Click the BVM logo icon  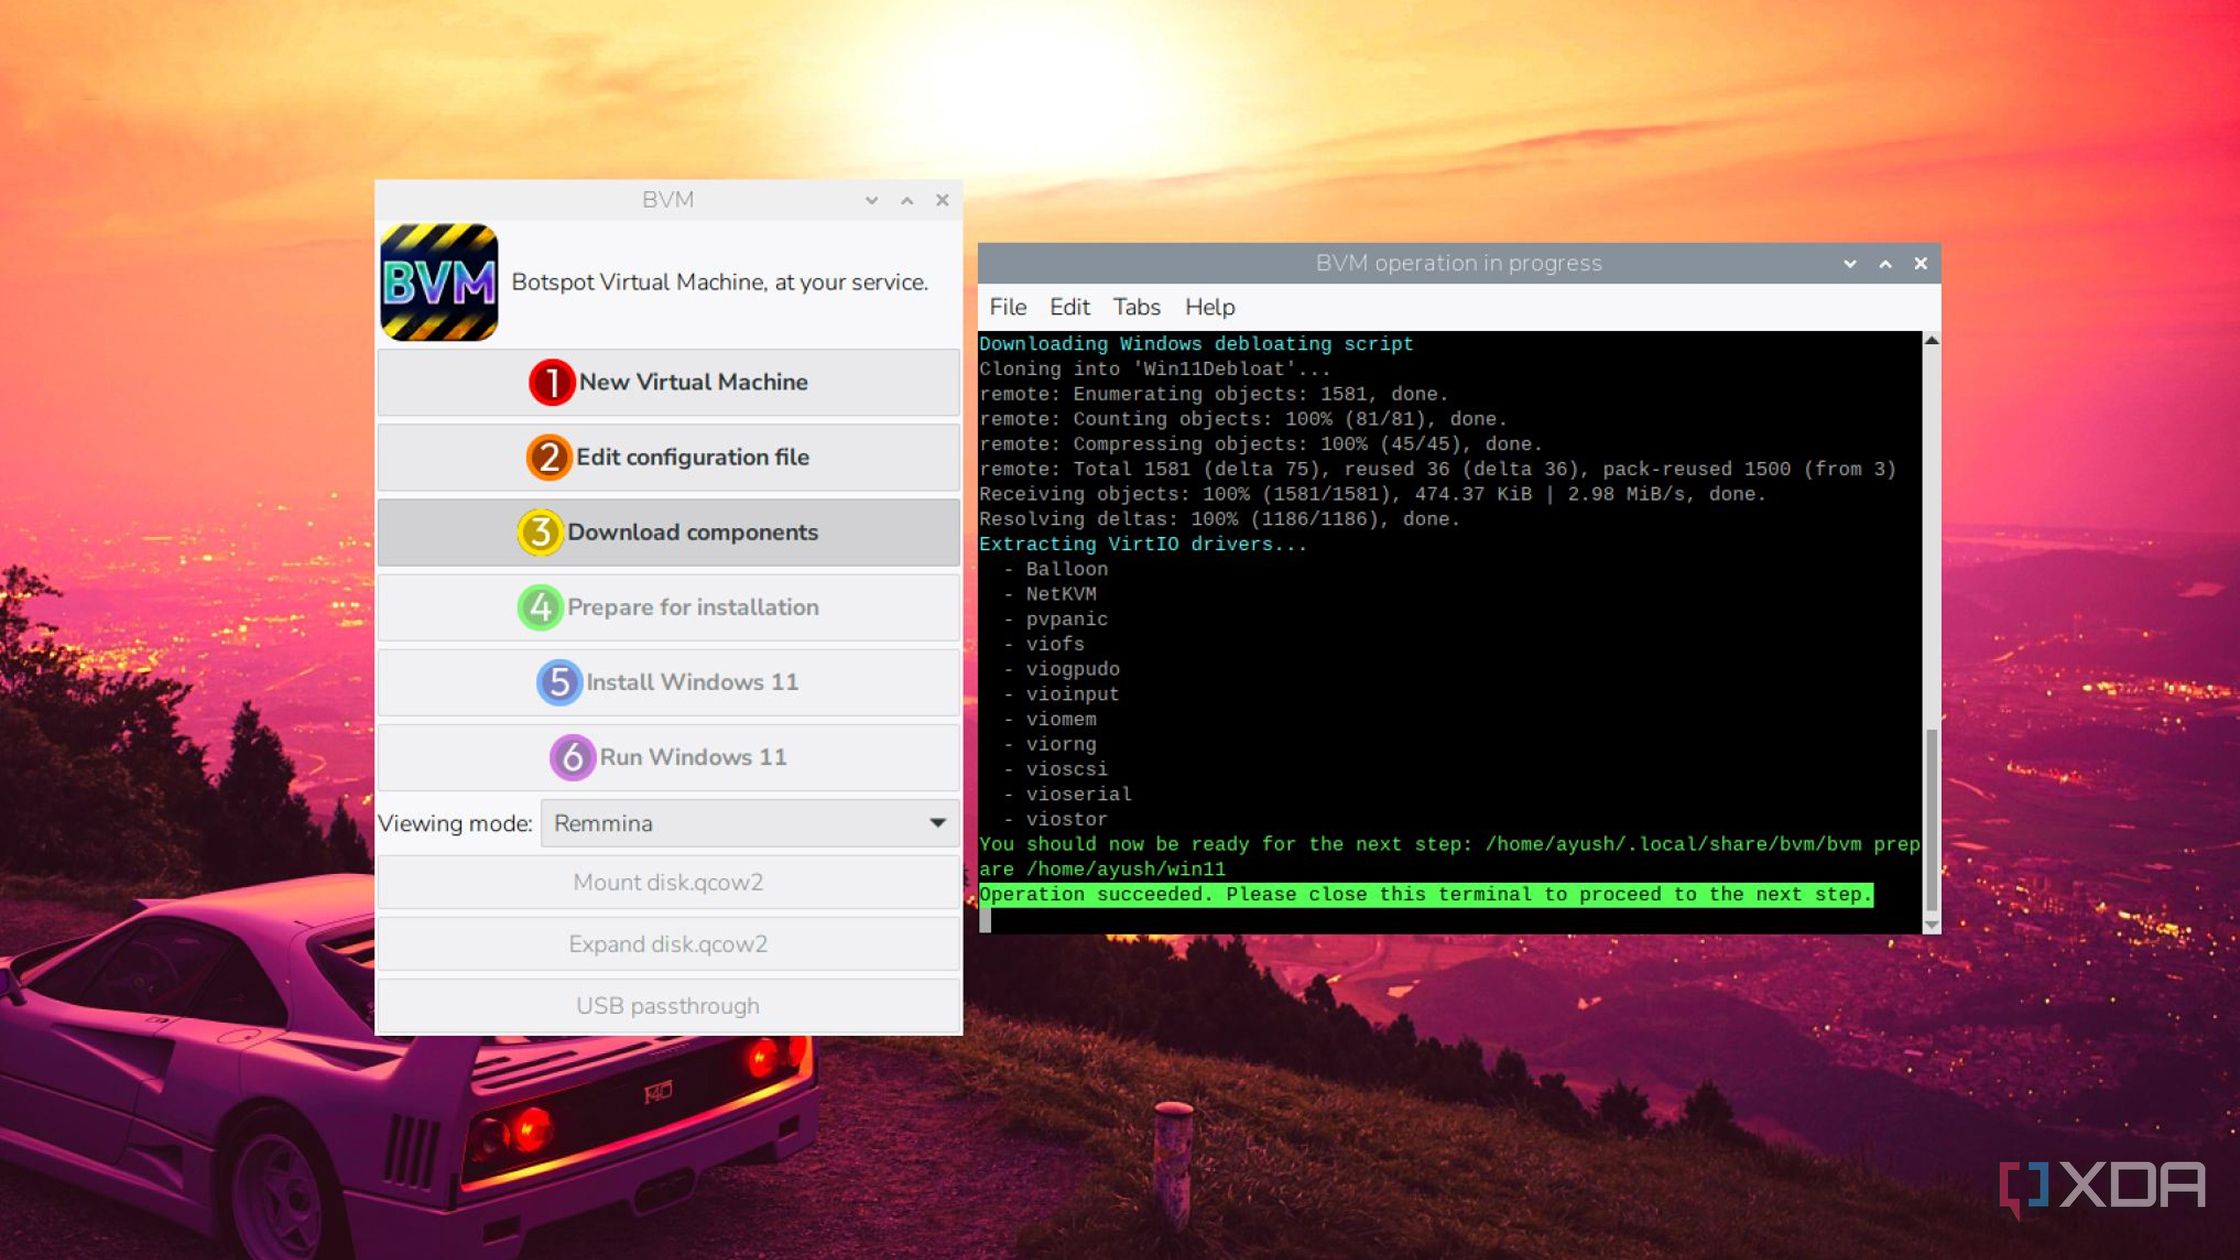click(x=439, y=282)
